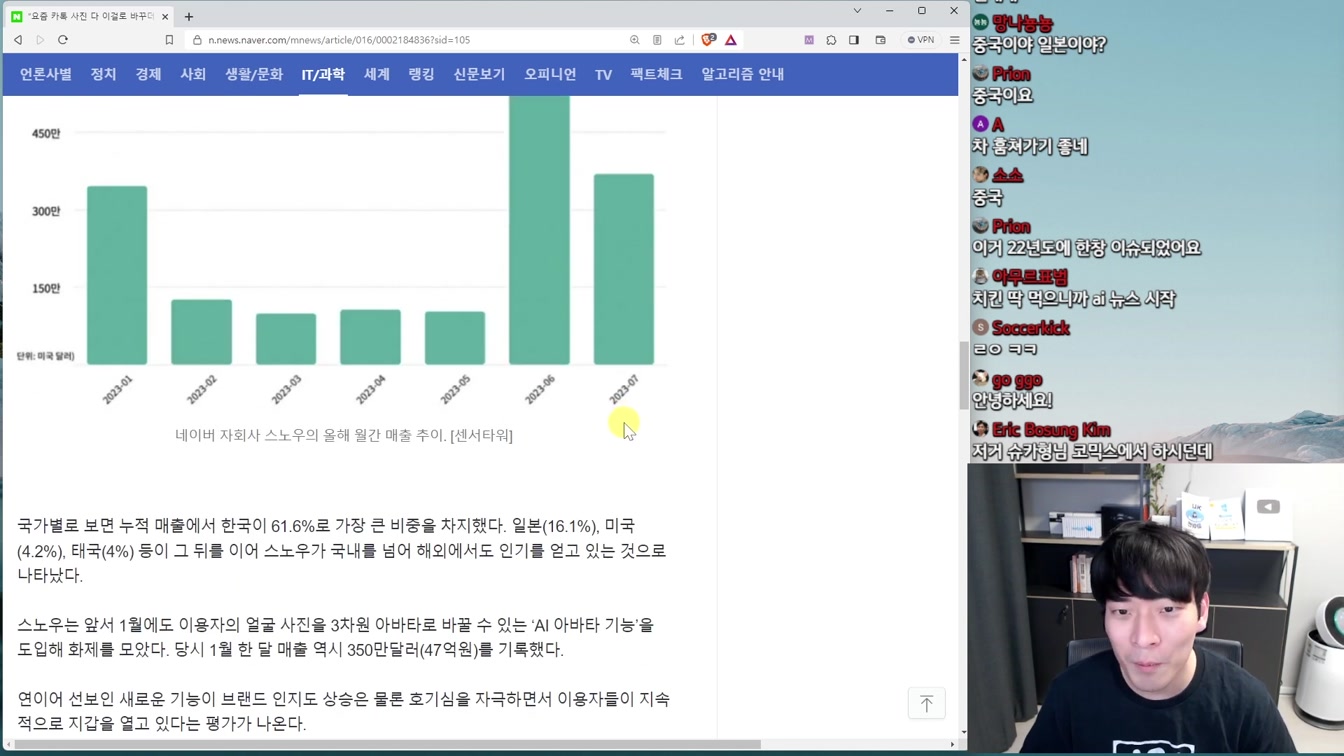Open the 사회 news section
Image resolution: width=1344 pixels, height=756 pixels.
click(193, 74)
